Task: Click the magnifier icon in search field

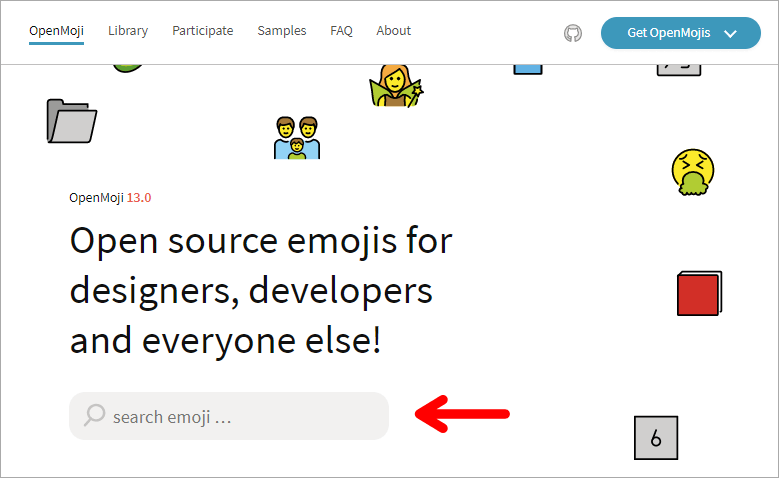Action: tap(94, 415)
